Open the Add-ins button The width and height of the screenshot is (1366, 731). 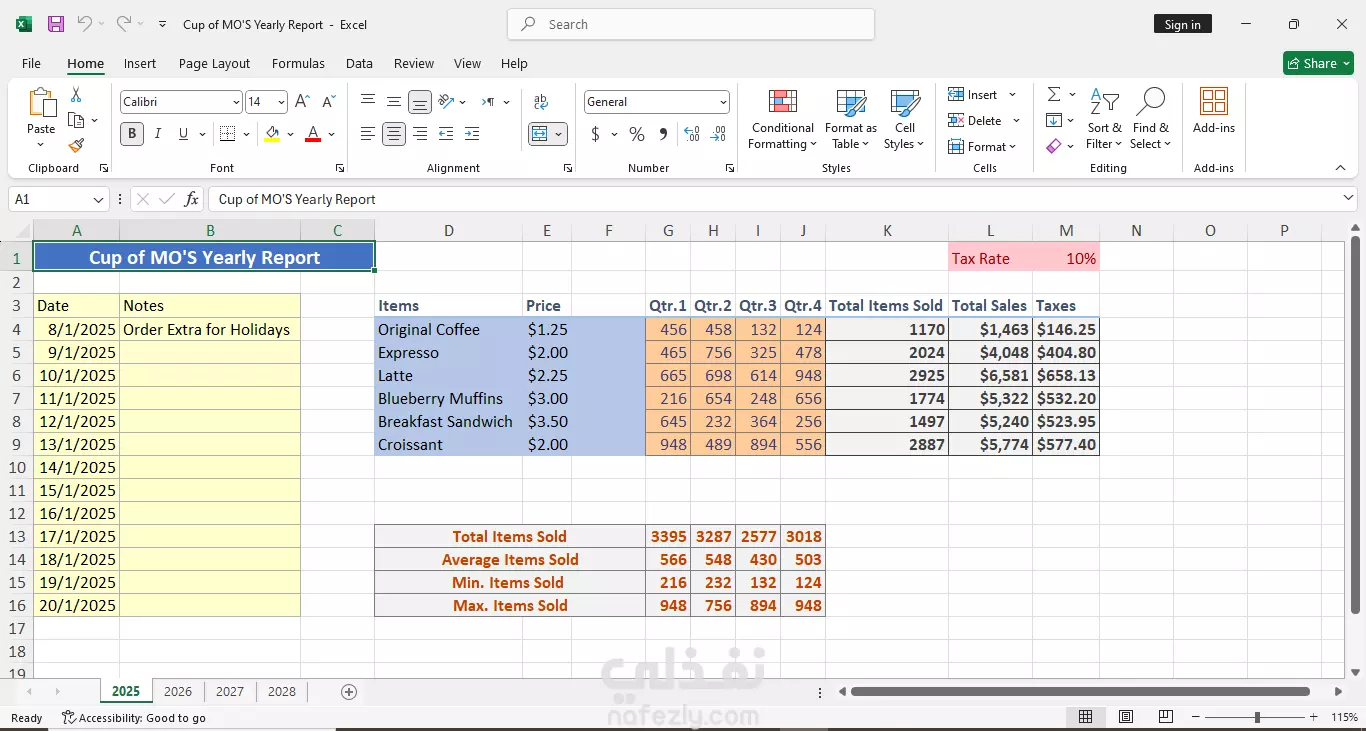1214,110
